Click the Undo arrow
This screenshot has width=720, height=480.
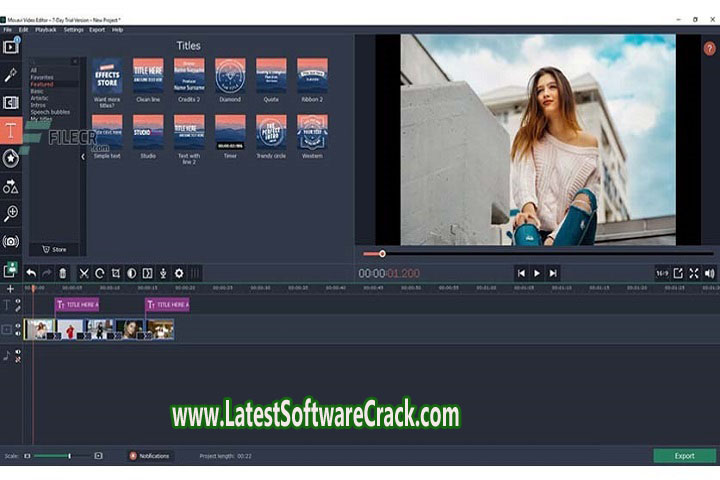click(31, 273)
